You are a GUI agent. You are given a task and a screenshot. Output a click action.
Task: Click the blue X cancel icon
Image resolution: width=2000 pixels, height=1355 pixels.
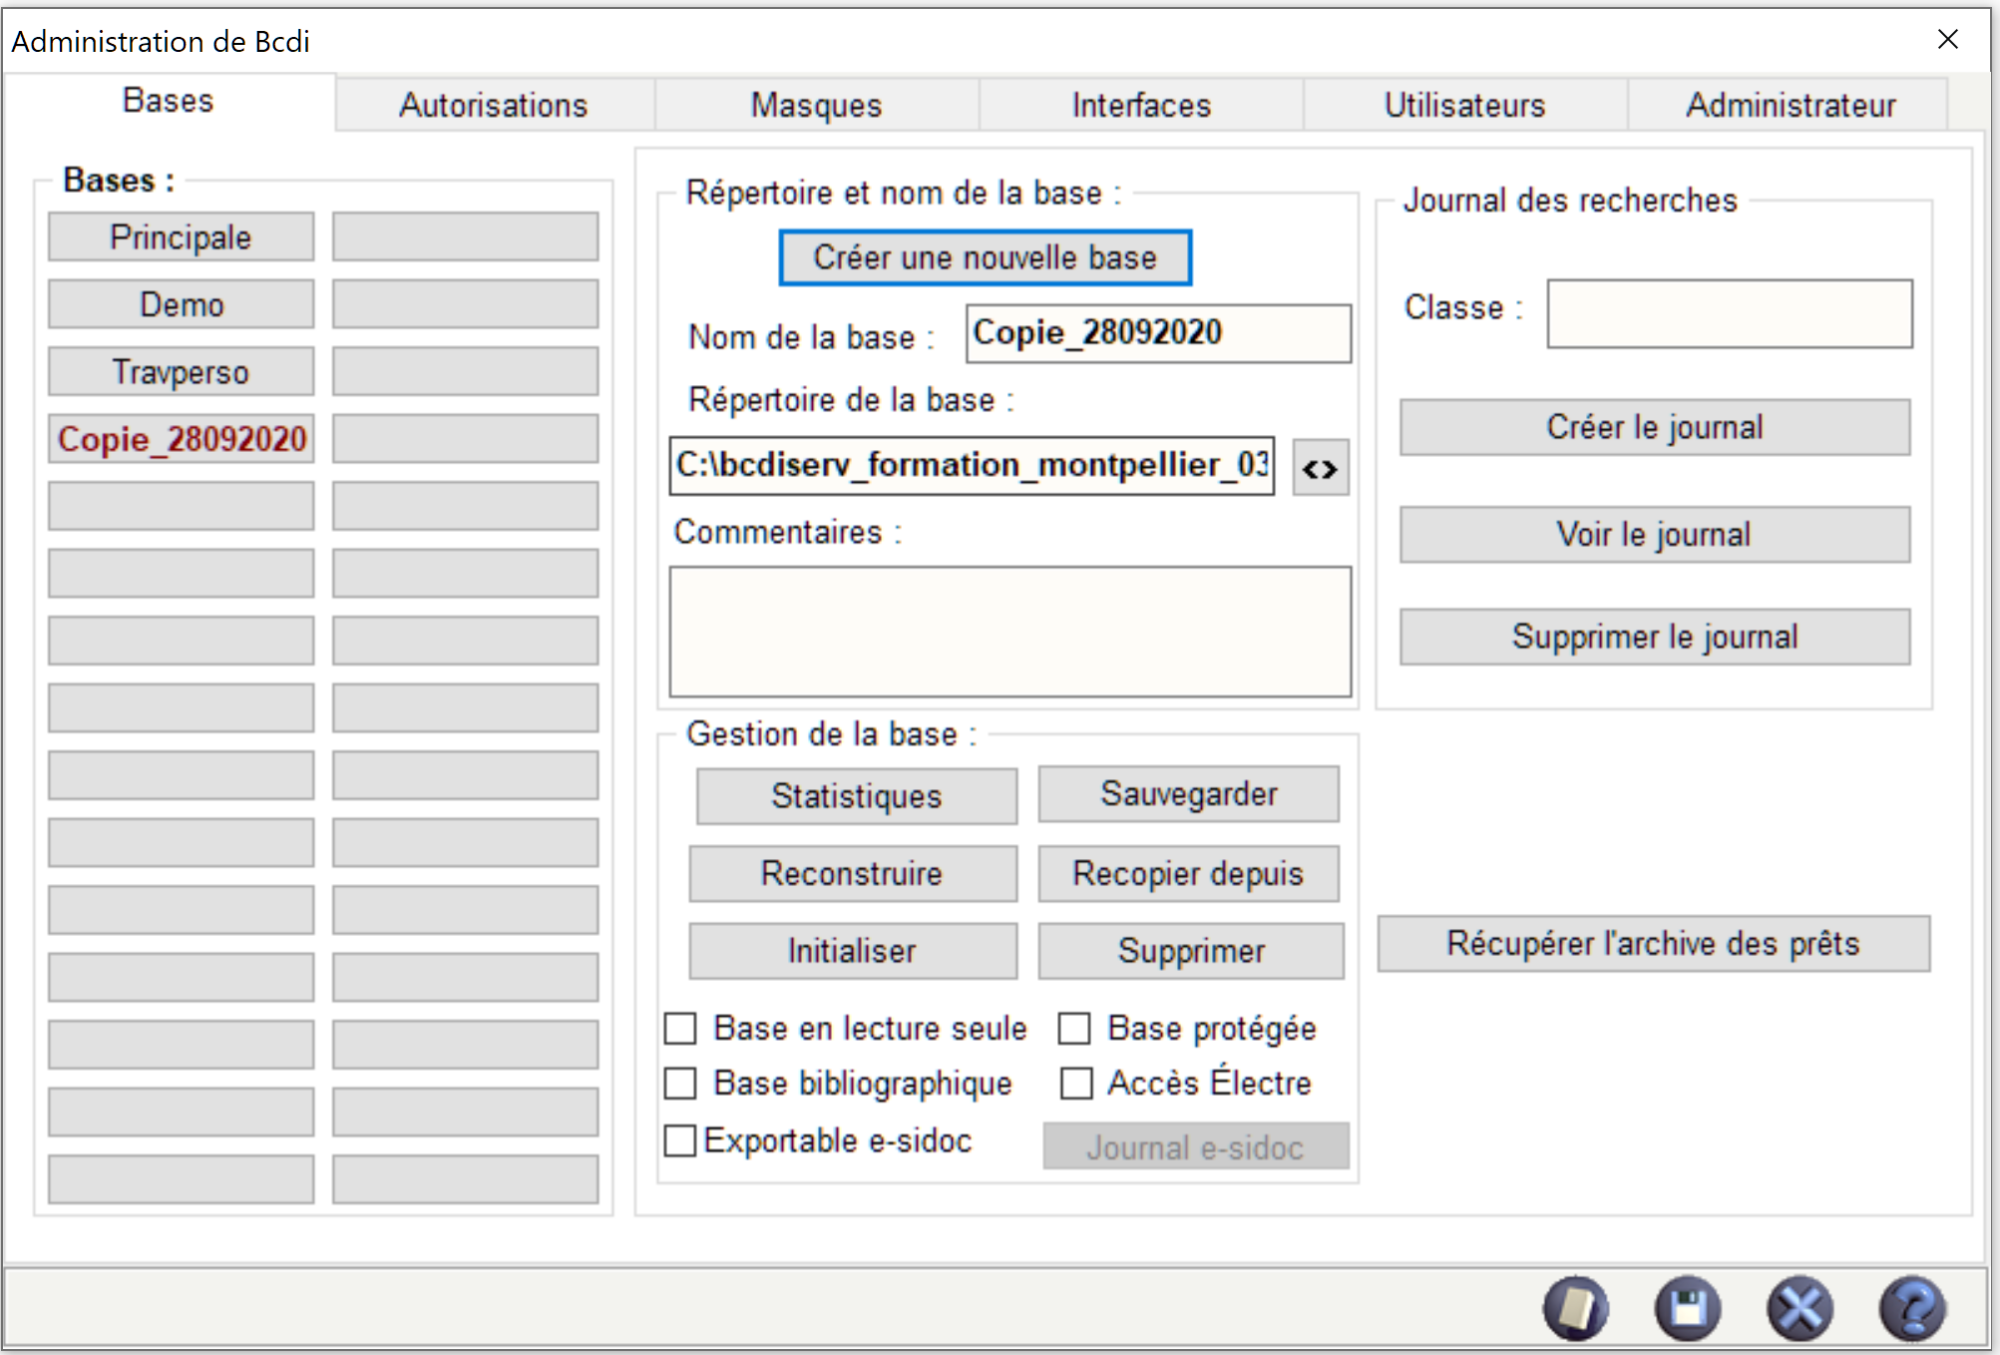(1800, 1307)
